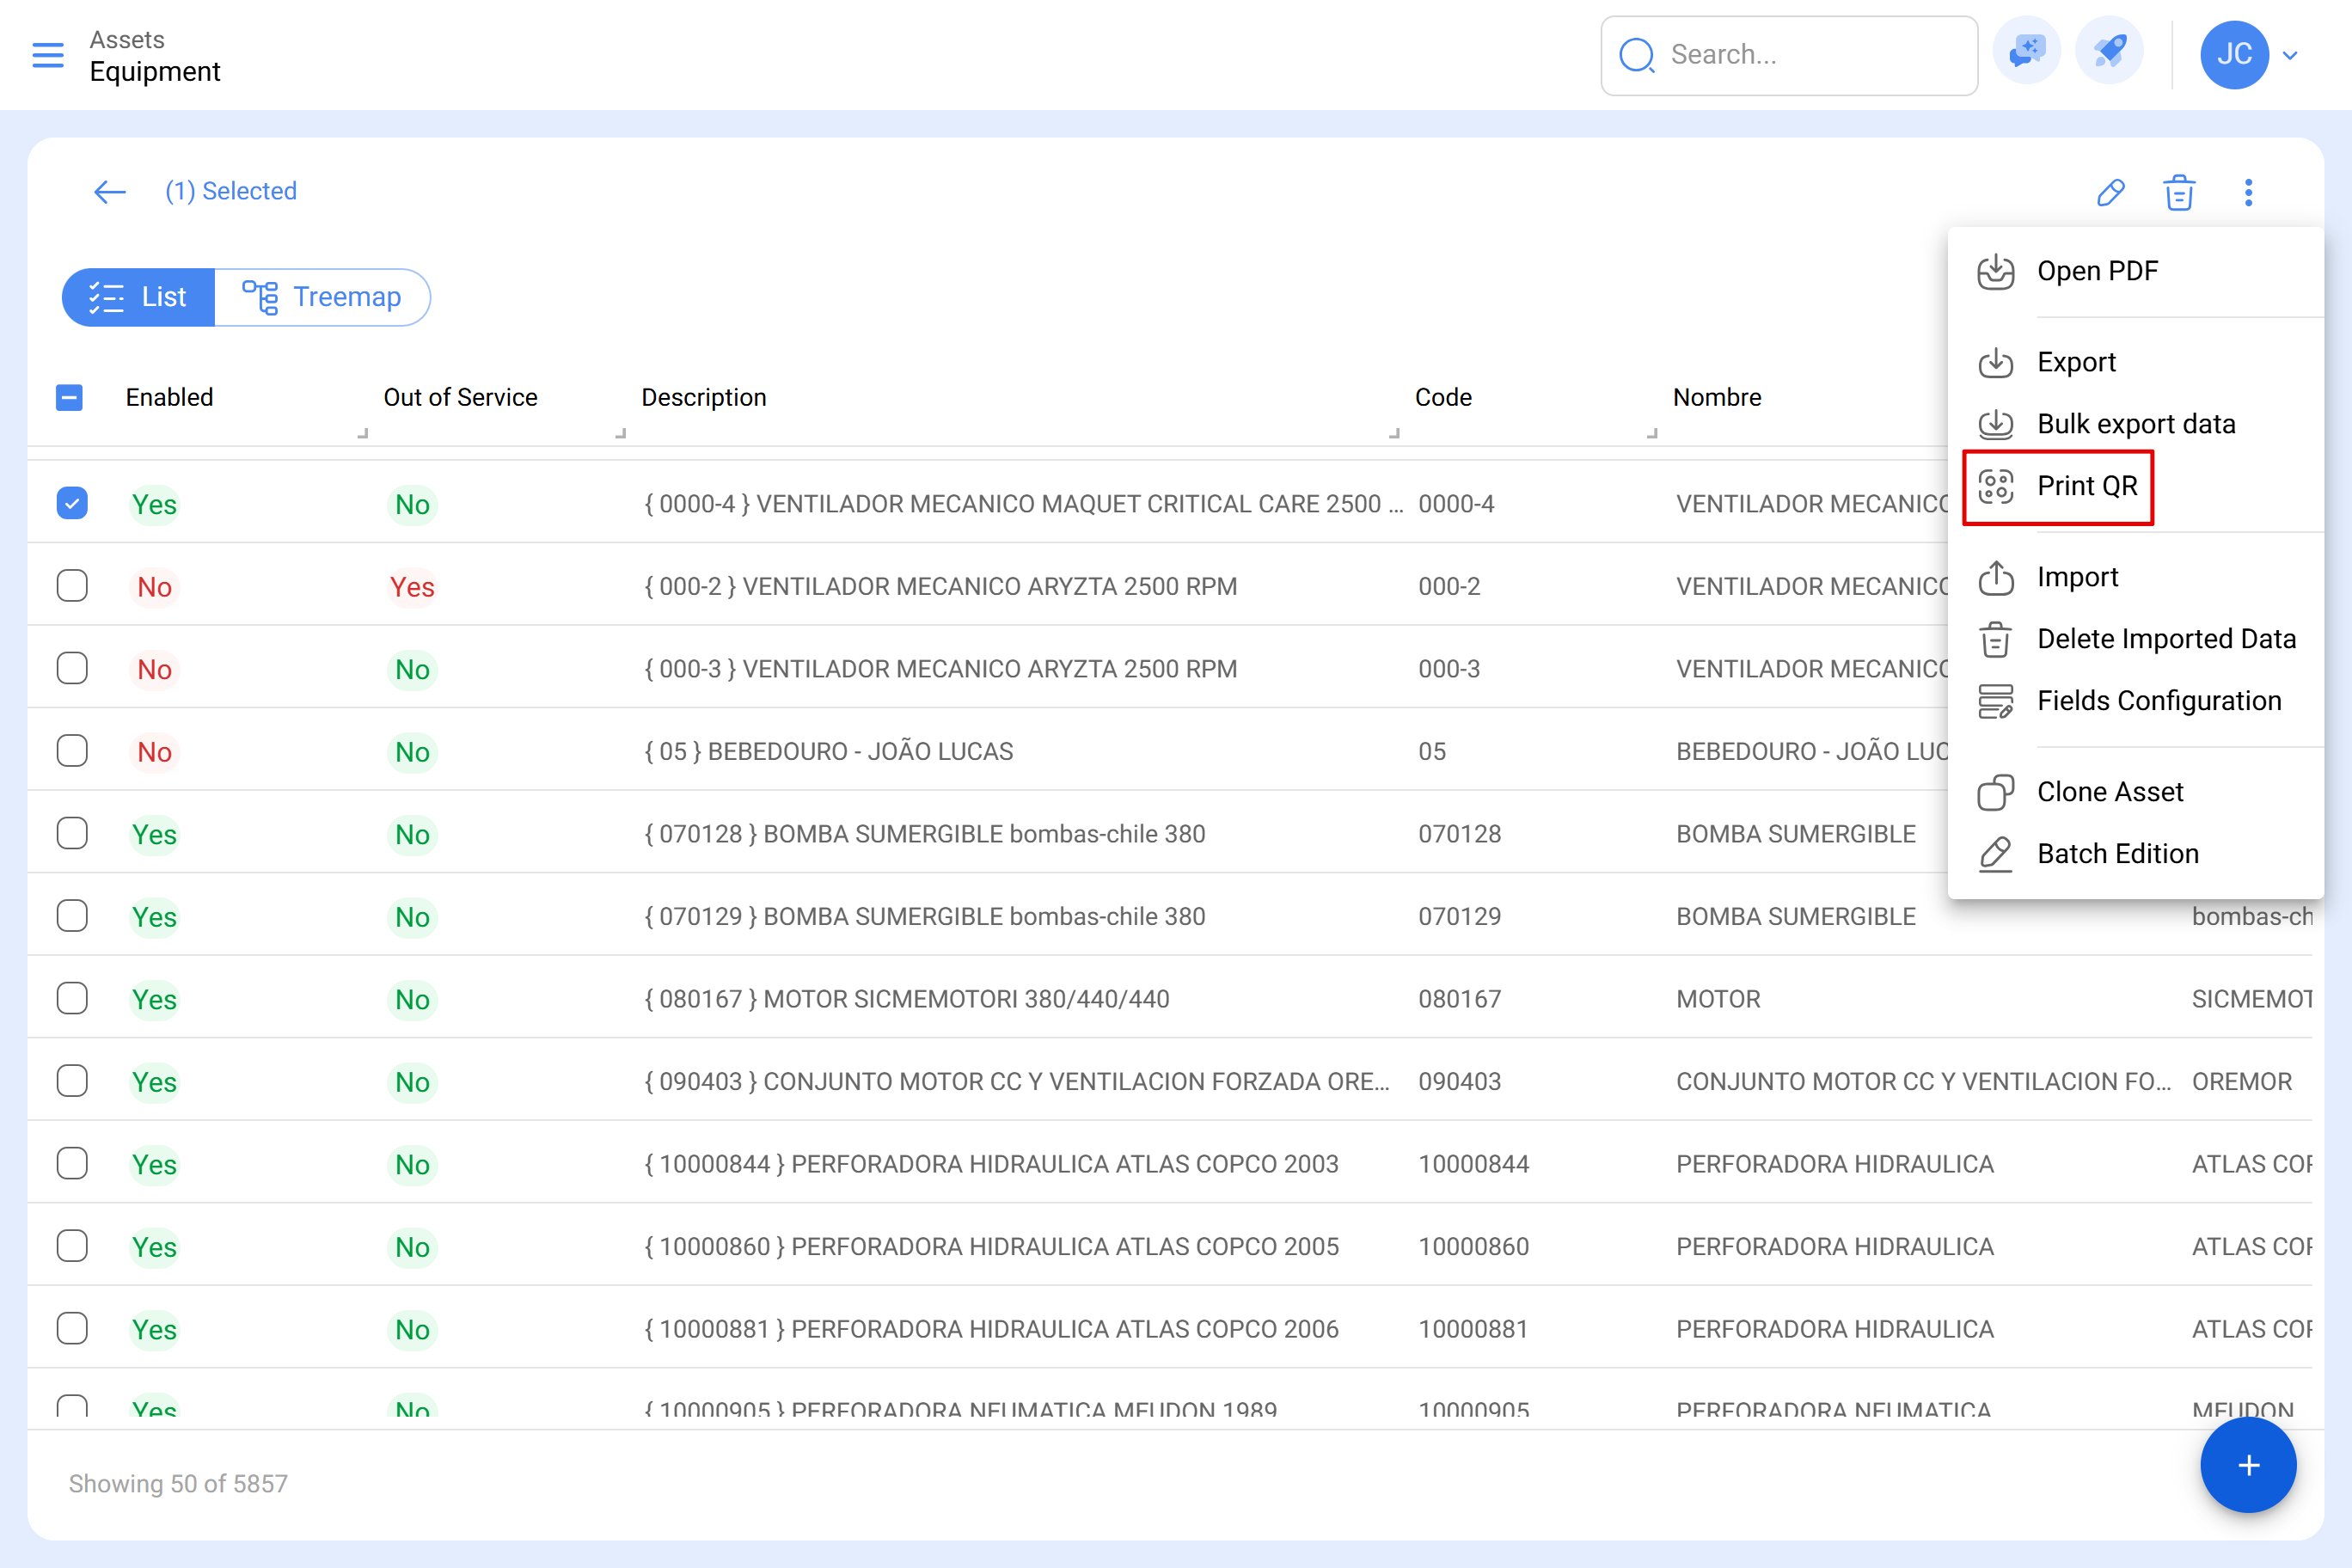The image size is (2352, 1568).
Task: Click the Enabled column header
Action: pyautogui.click(x=169, y=398)
